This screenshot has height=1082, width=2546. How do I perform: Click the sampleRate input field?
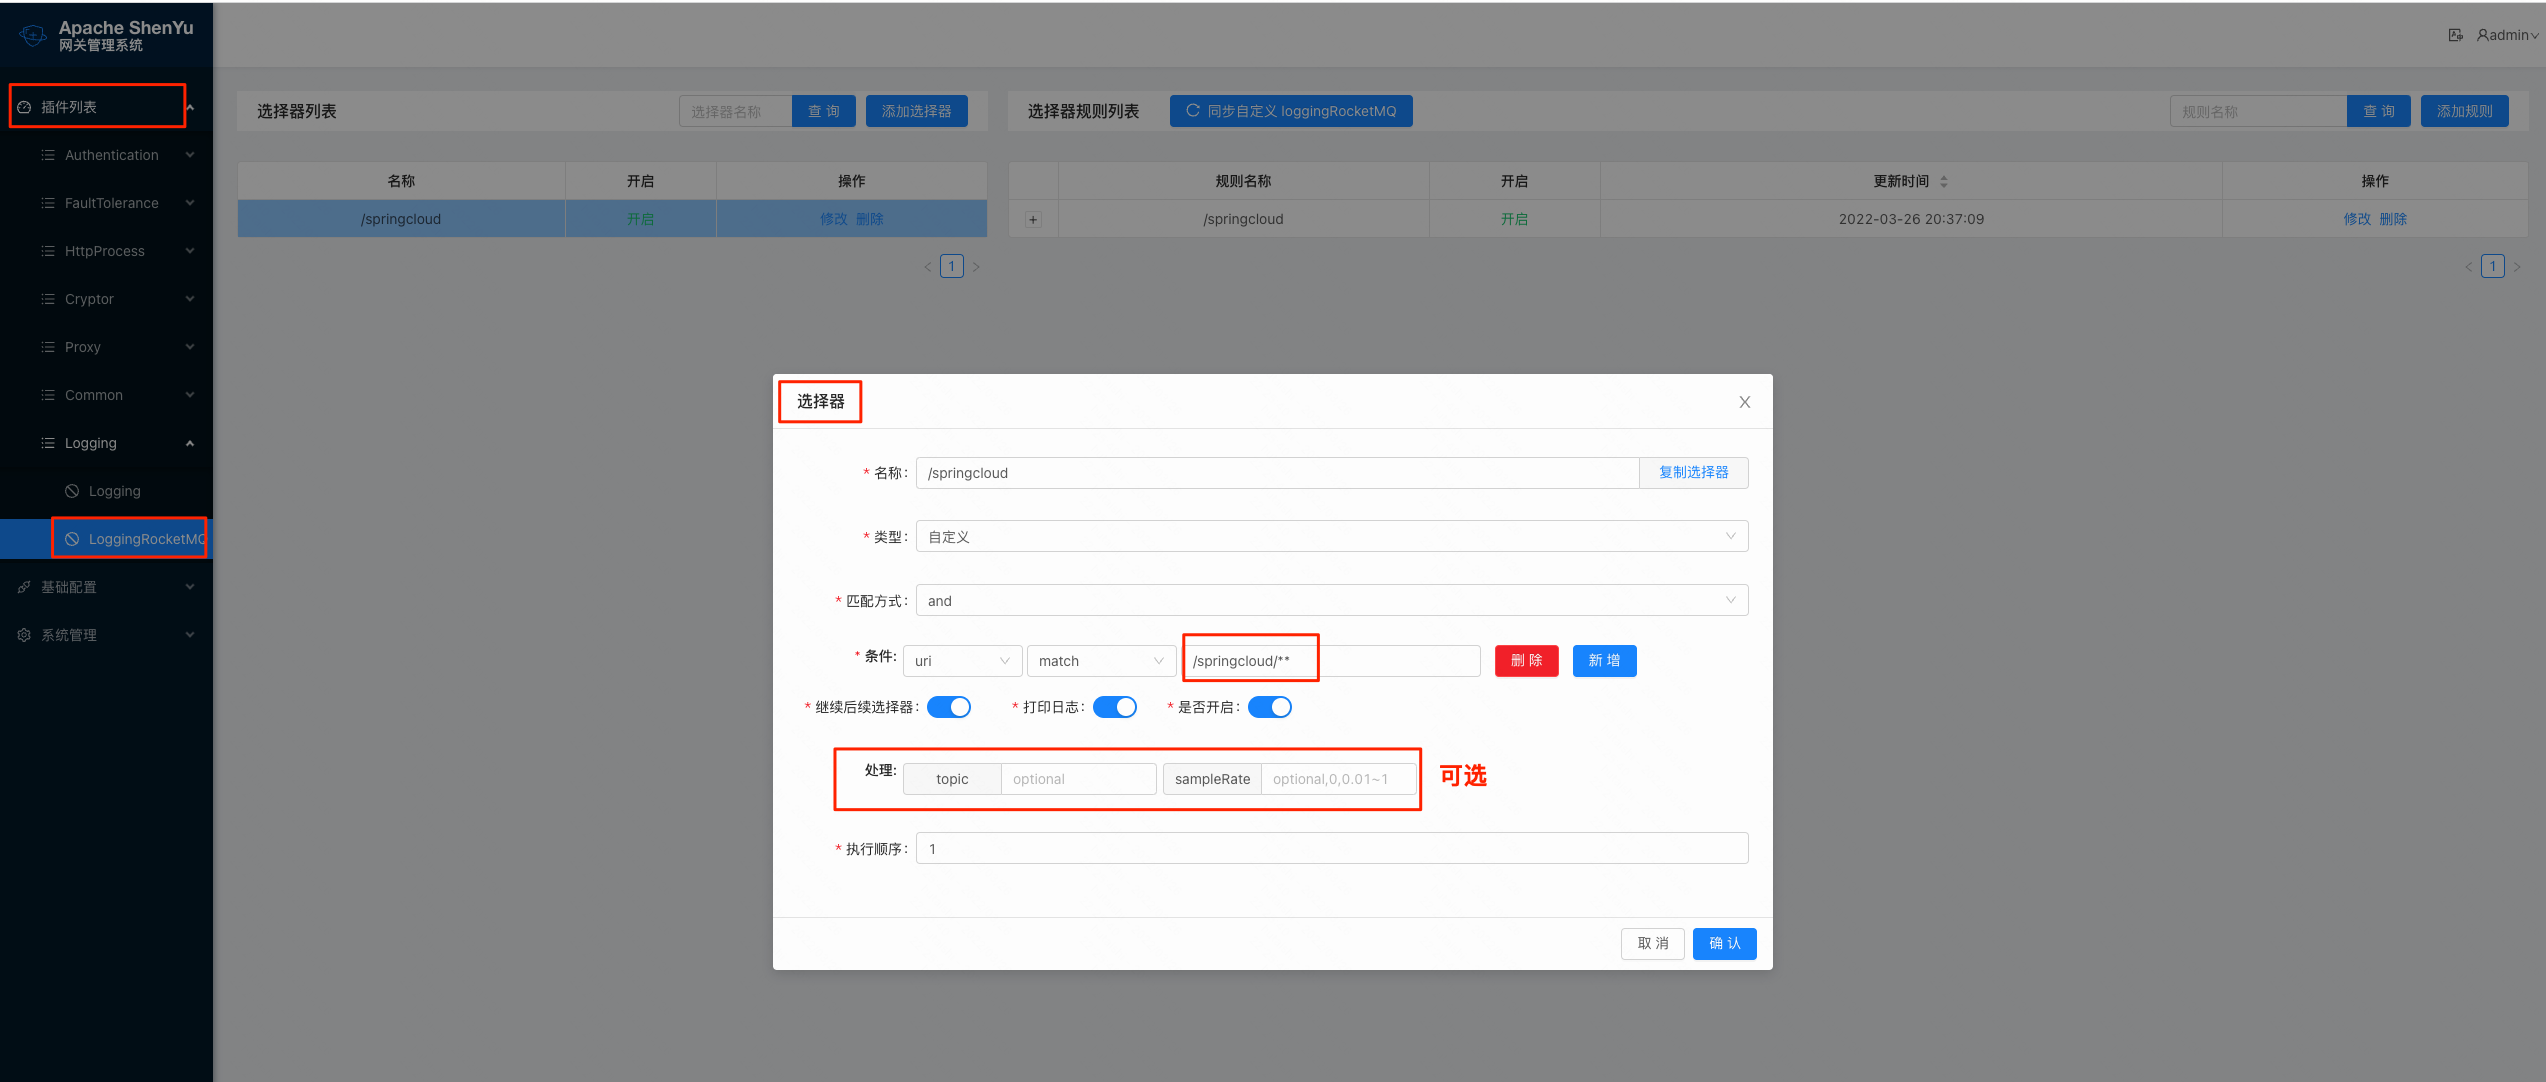1338,779
